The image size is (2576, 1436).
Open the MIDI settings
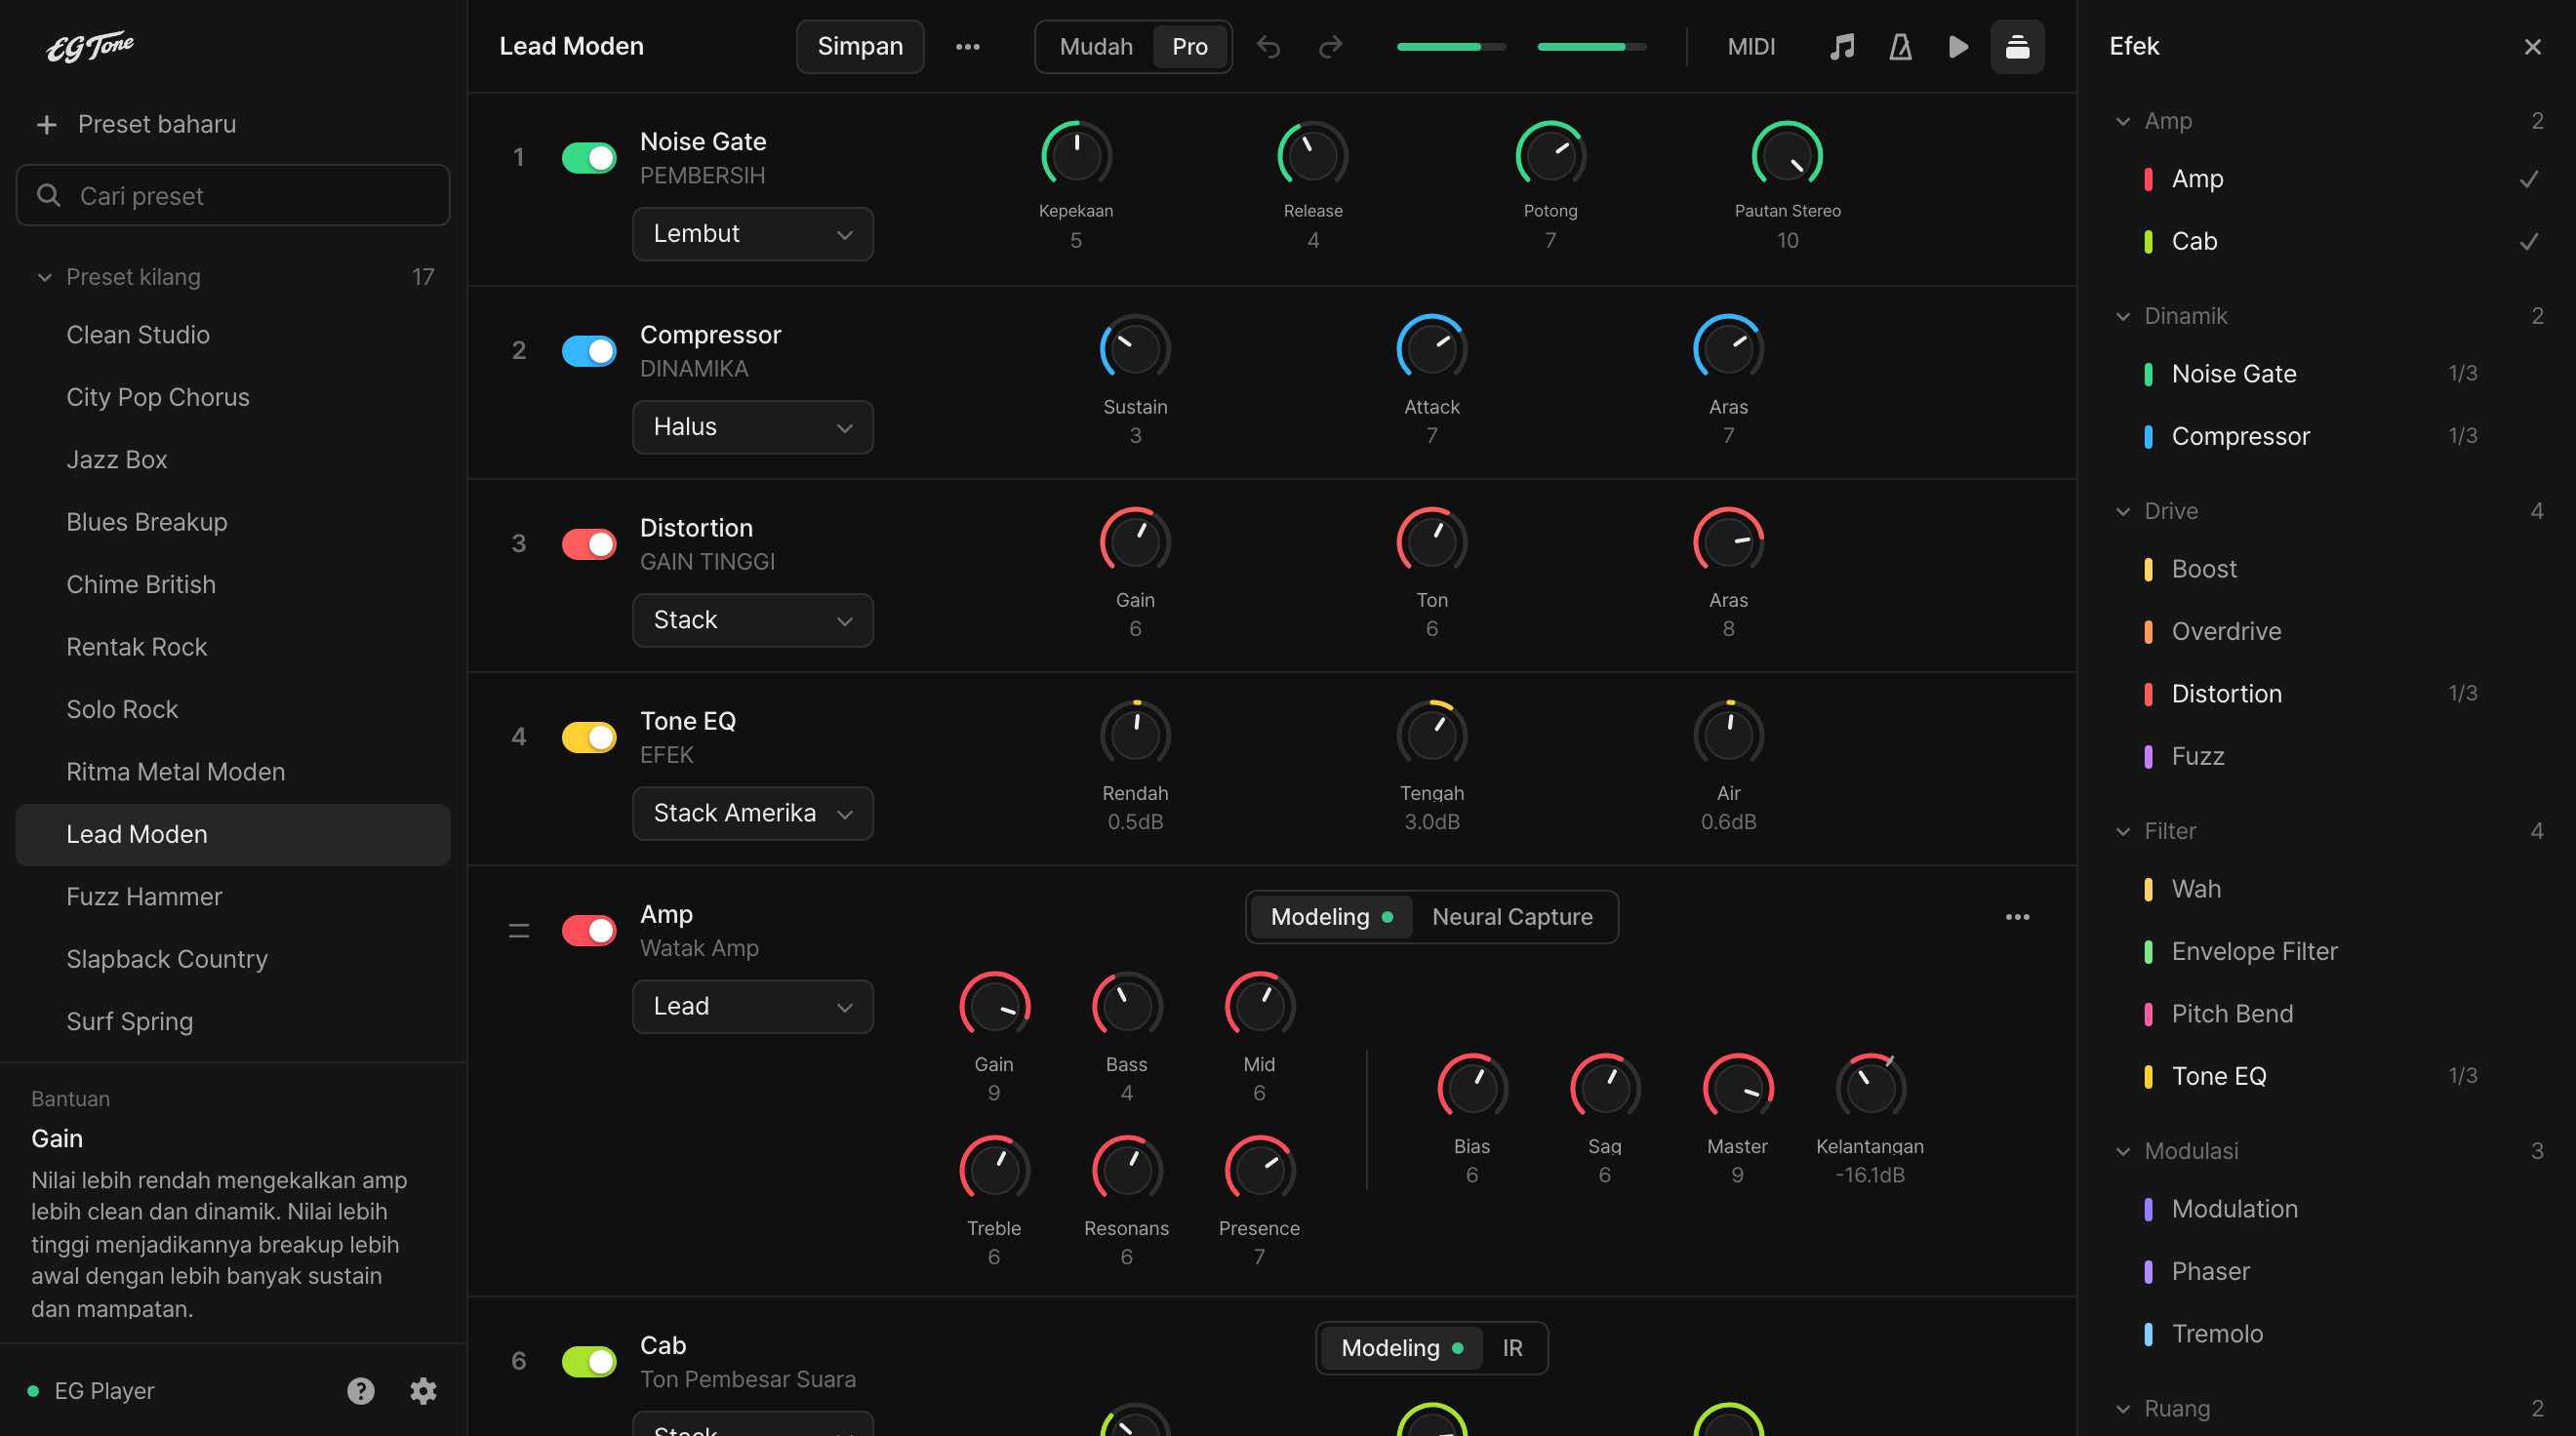pyautogui.click(x=1751, y=47)
